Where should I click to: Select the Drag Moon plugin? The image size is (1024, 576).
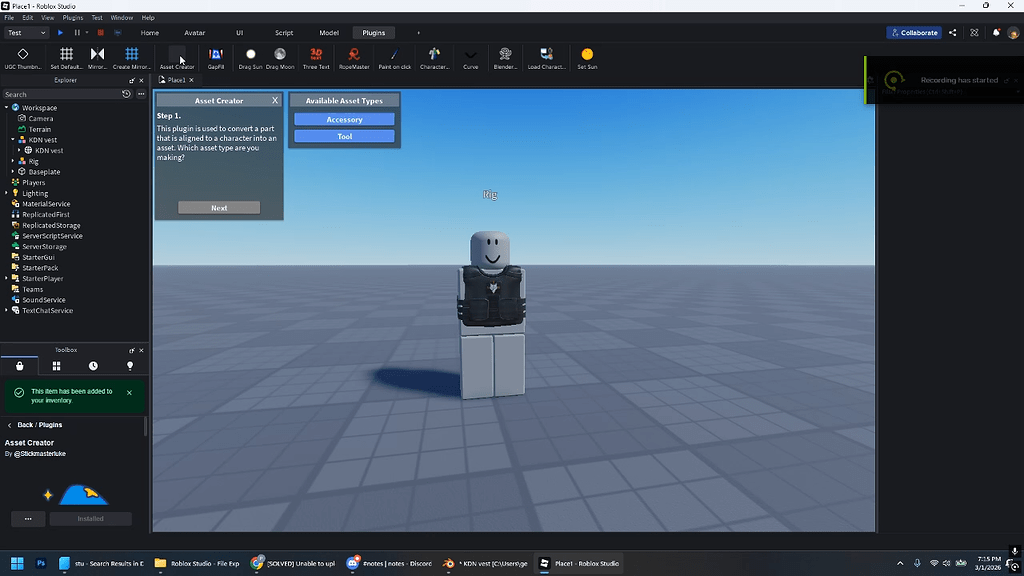[x=280, y=57]
